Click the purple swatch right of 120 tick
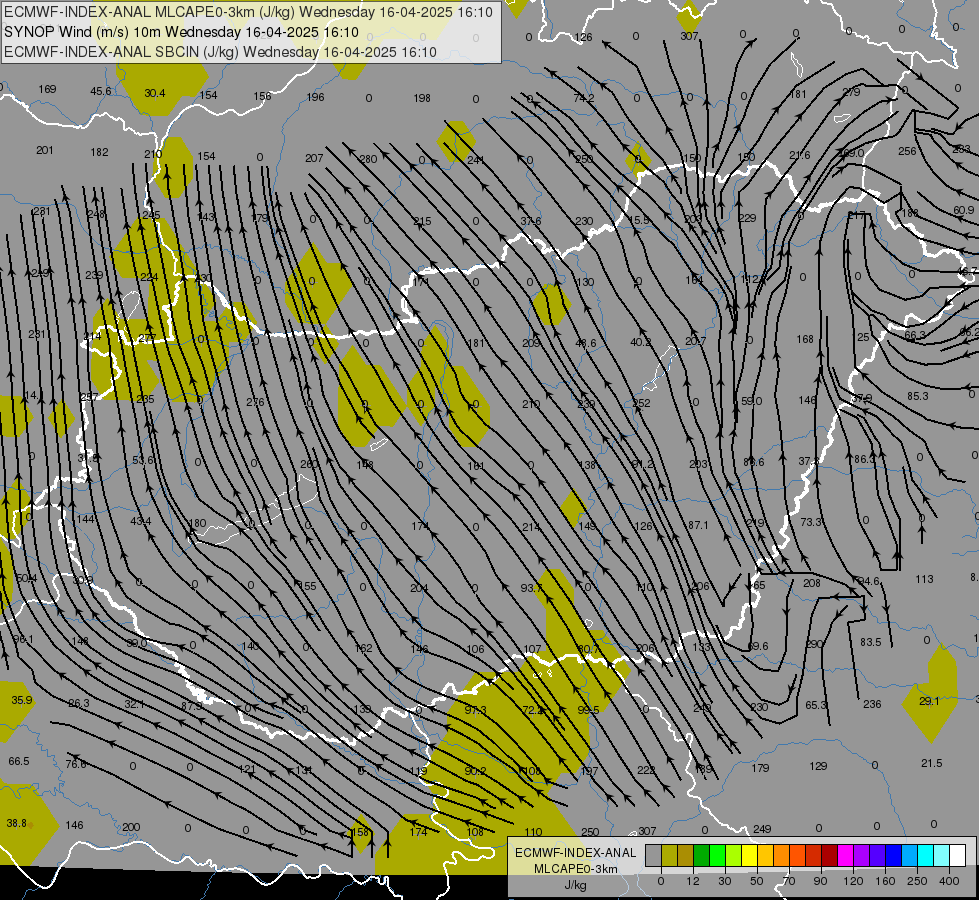979x900 pixels. coord(862,855)
